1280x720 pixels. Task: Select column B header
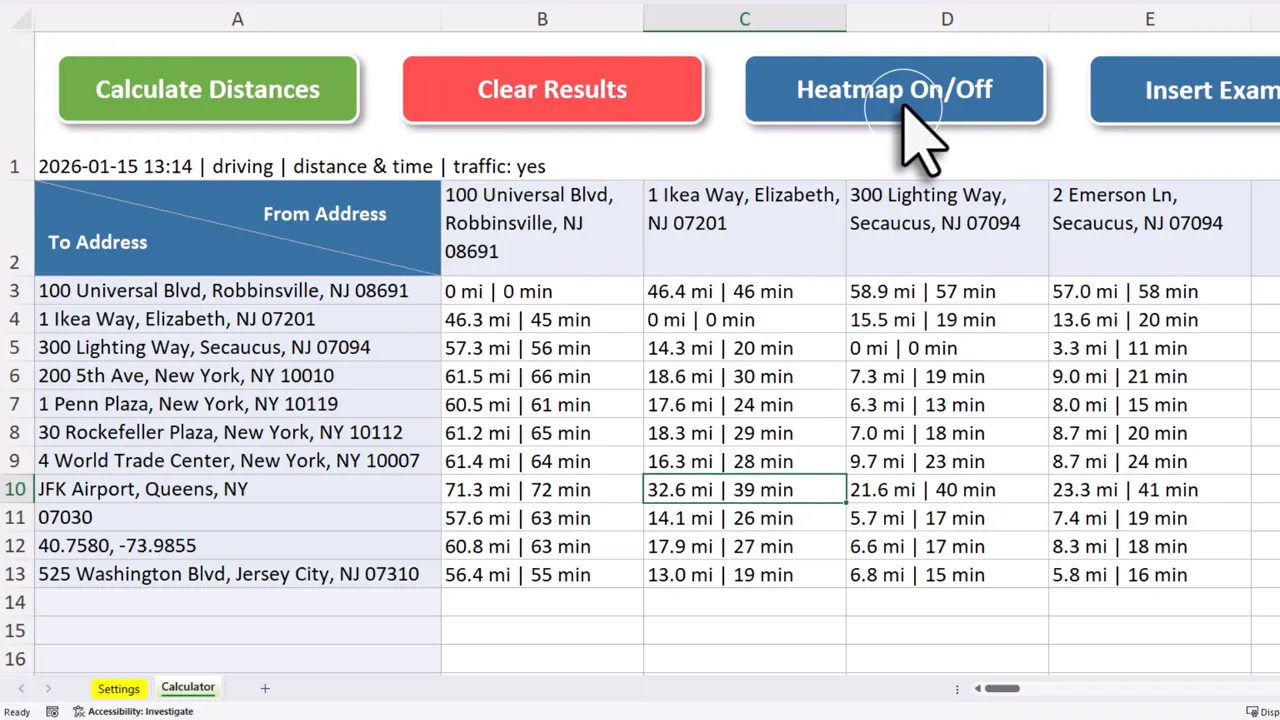pos(542,19)
